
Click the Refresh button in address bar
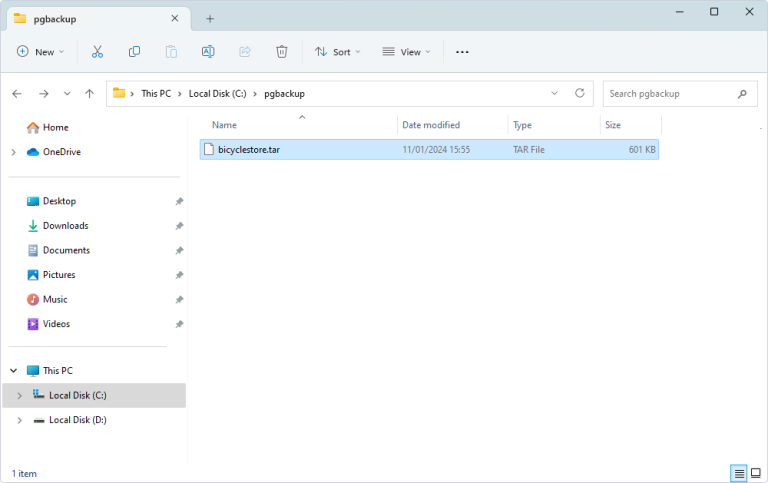pyautogui.click(x=579, y=93)
